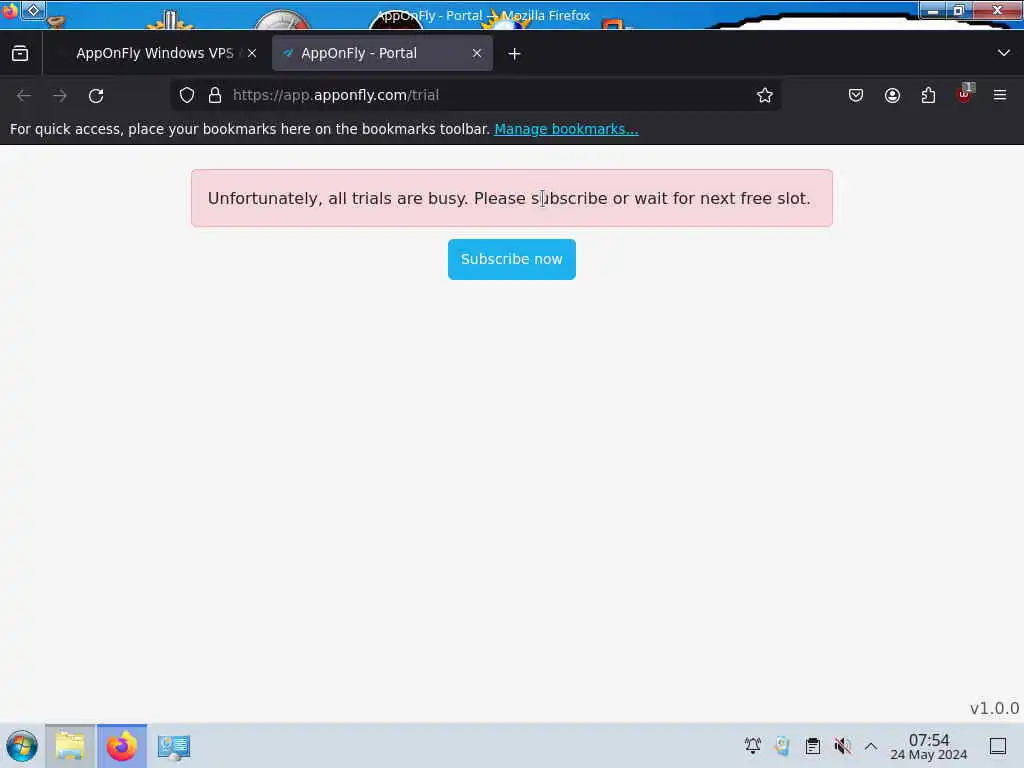The height and width of the screenshot is (768, 1024).
Task: Go forward one page
Action: (60, 95)
